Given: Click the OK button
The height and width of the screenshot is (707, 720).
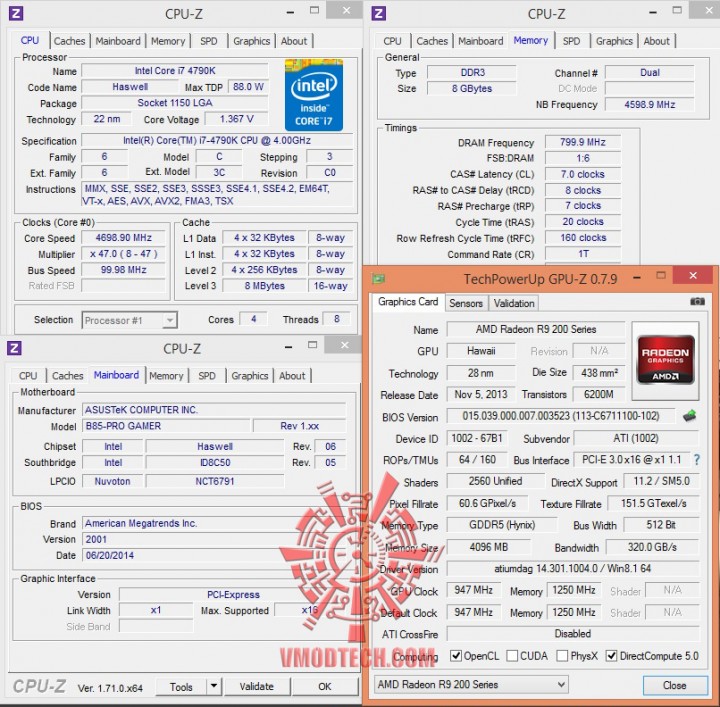Looking at the screenshot, I should (325, 686).
